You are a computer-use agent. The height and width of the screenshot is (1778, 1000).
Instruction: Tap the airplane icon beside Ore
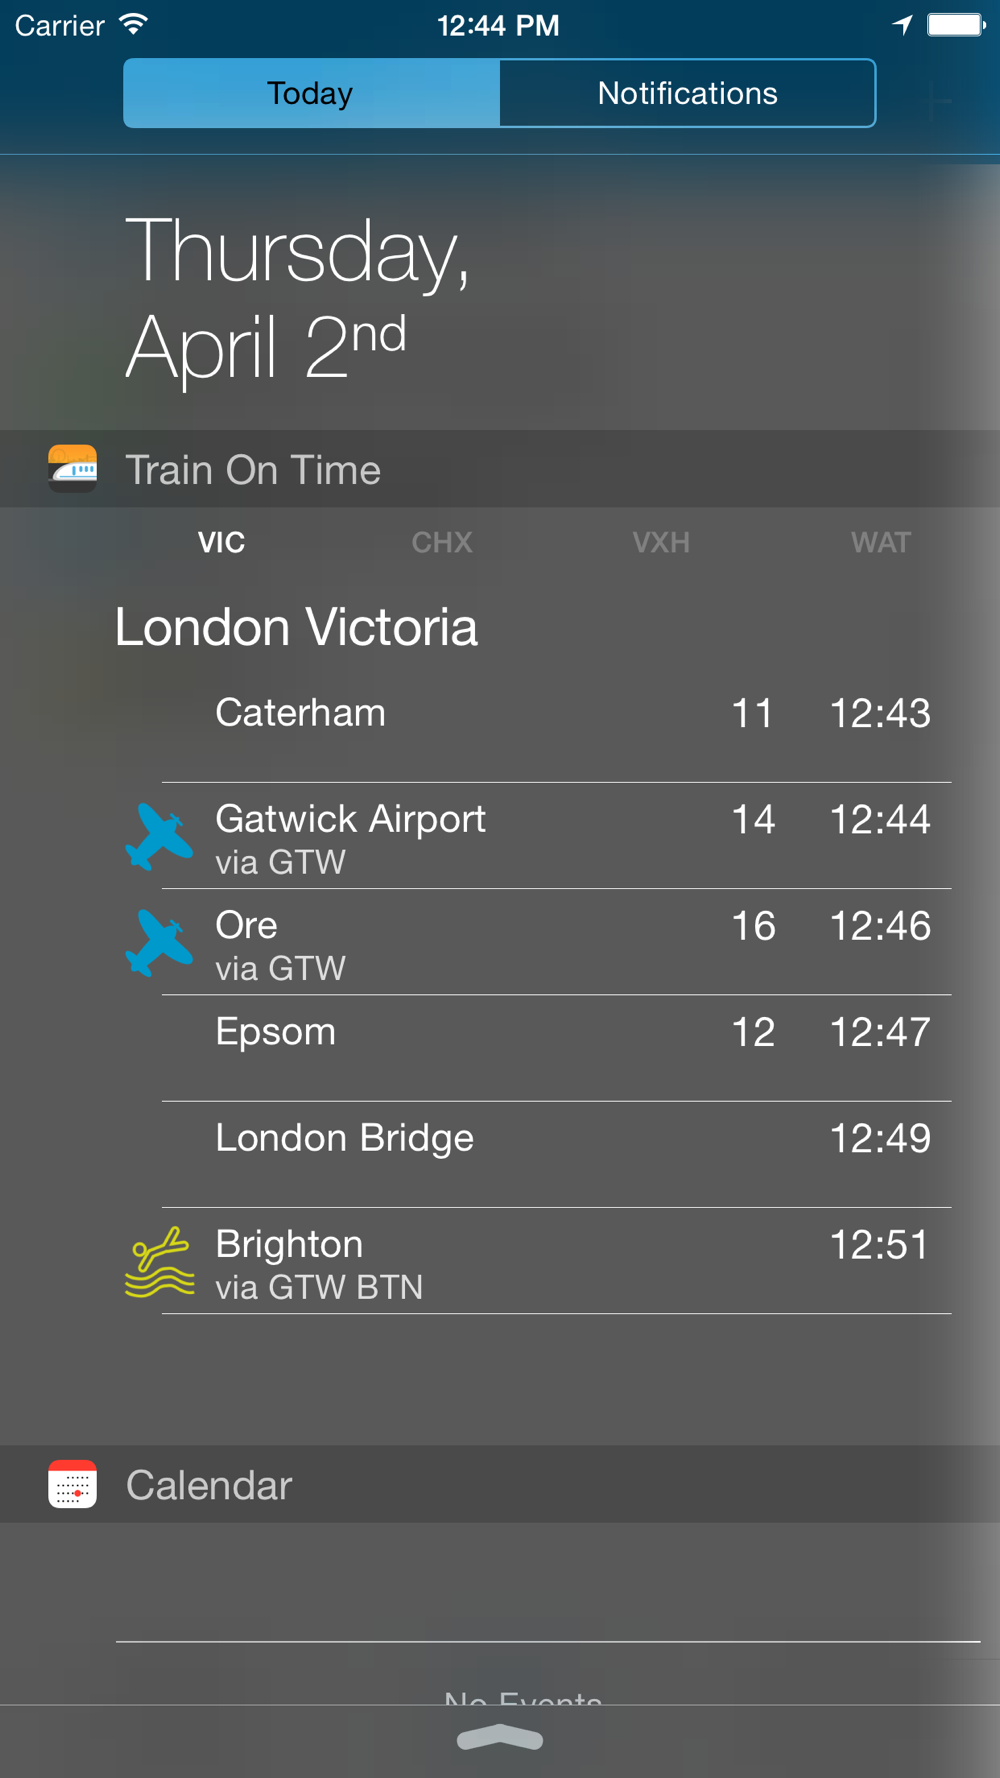159,943
